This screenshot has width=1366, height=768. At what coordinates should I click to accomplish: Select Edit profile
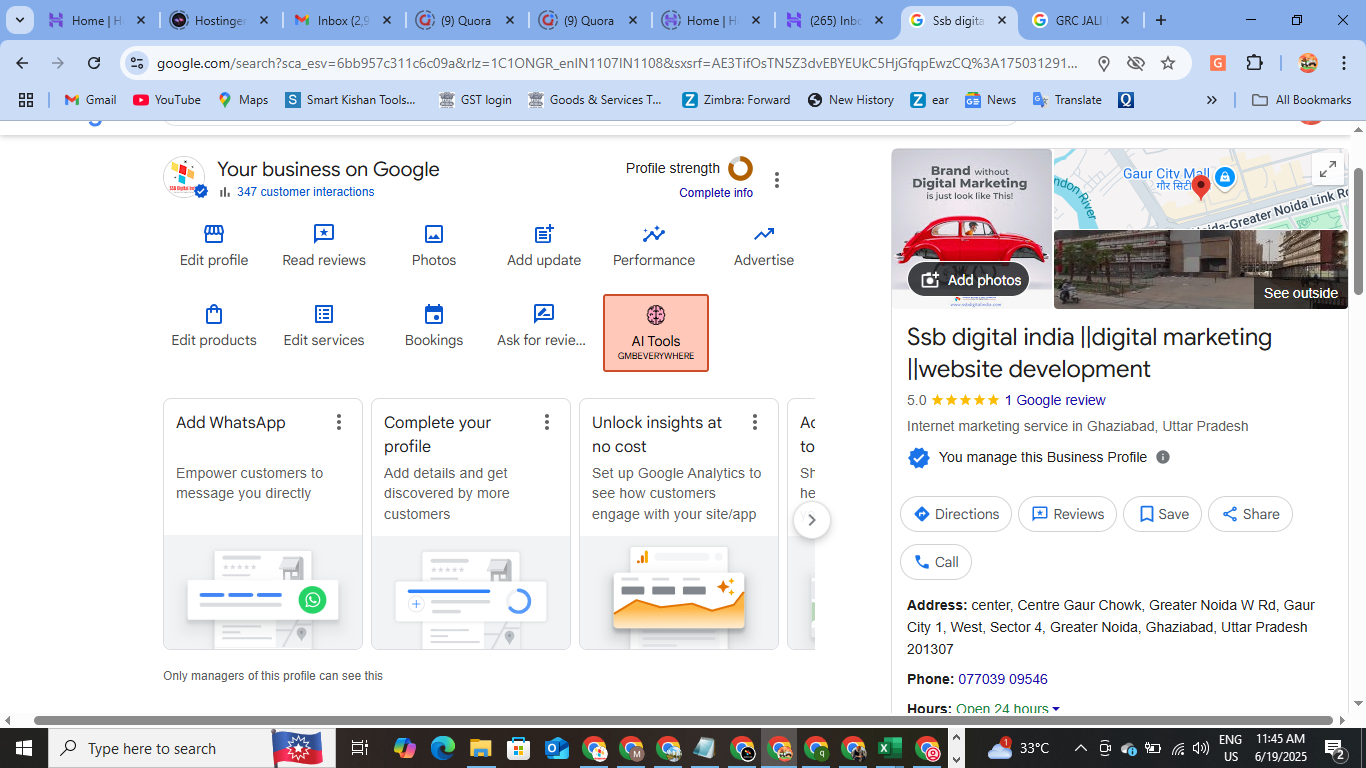pos(213,243)
